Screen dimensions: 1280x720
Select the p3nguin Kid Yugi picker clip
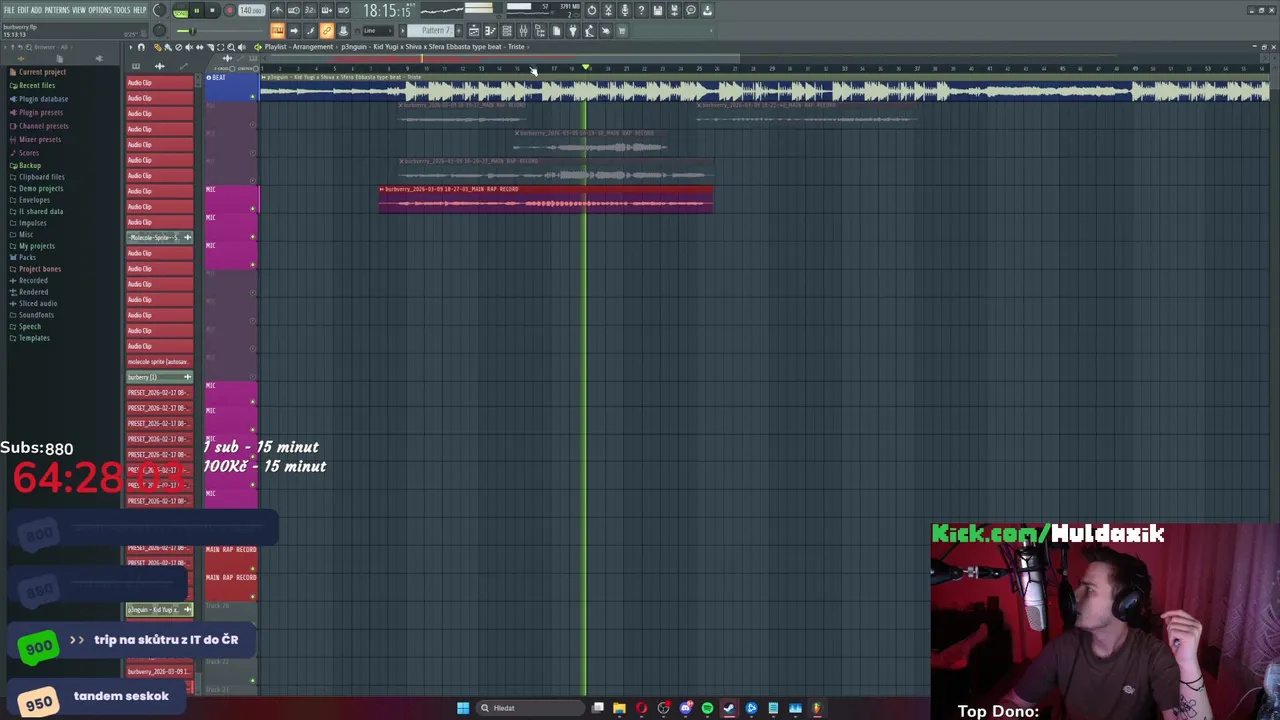159,609
